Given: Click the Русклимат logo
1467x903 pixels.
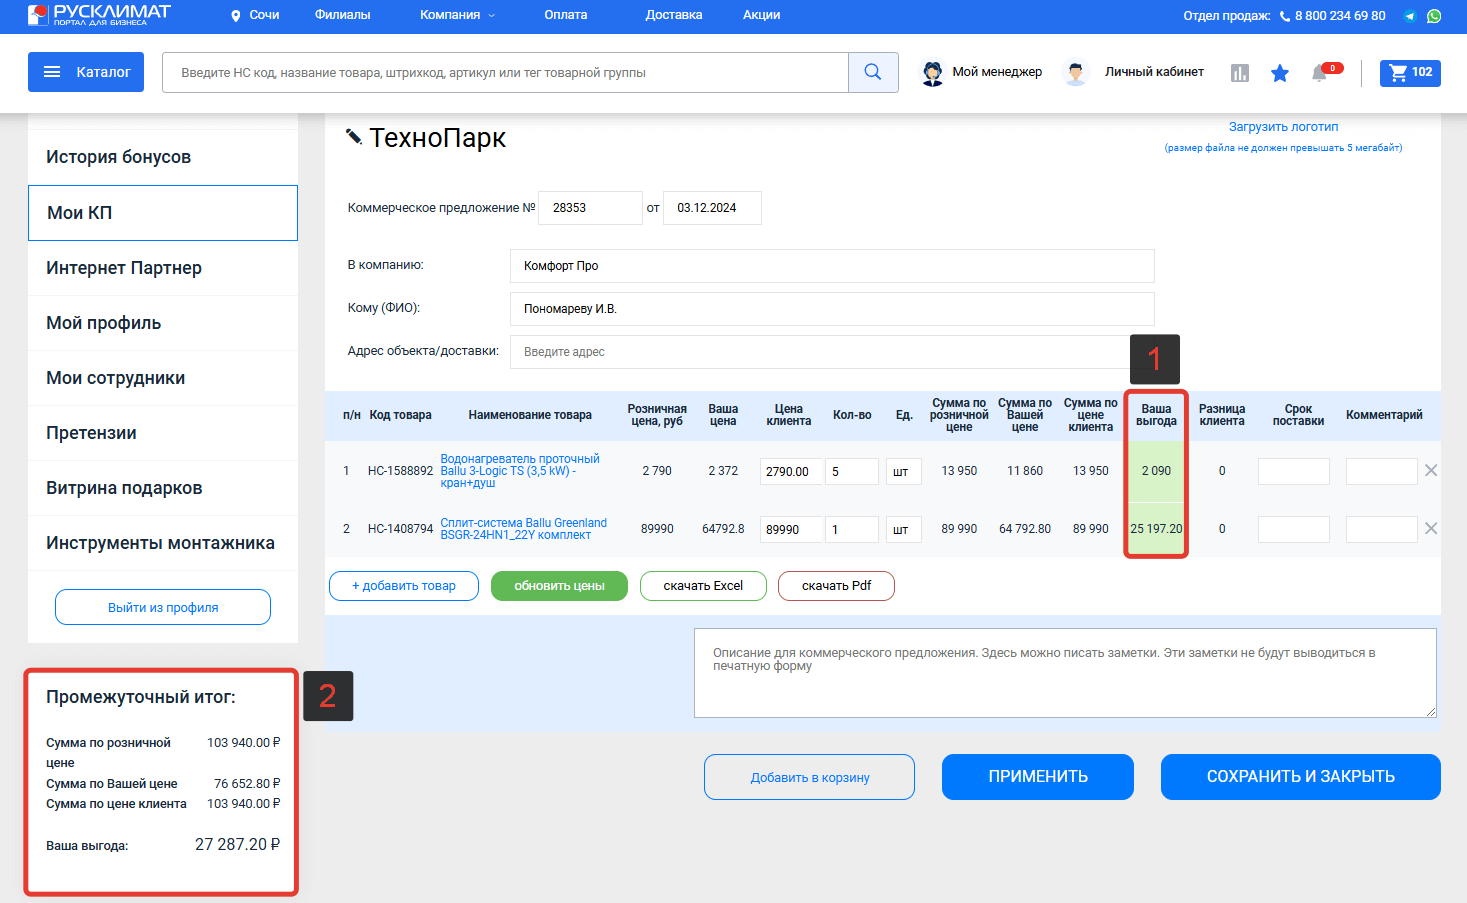Looking at the screenshot, I should tap(99, 14).
